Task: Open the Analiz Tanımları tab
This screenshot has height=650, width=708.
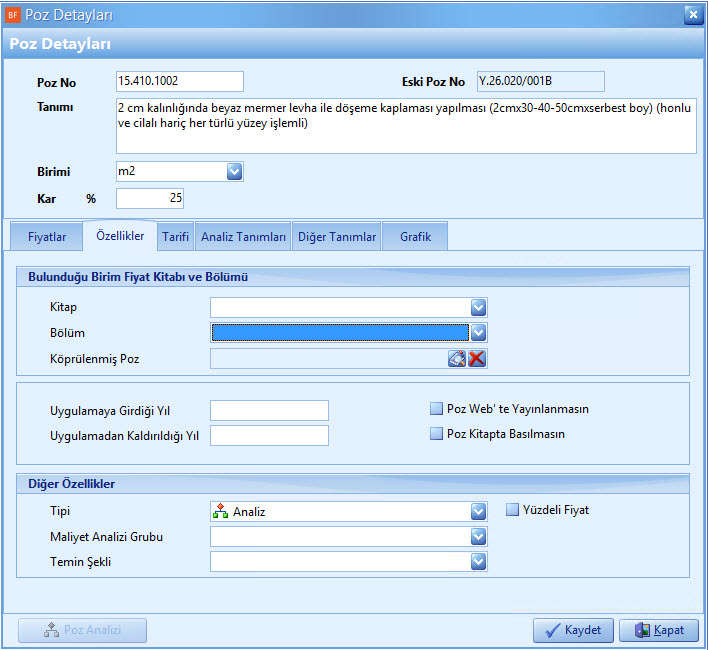Action: click(x=243, y=237)
